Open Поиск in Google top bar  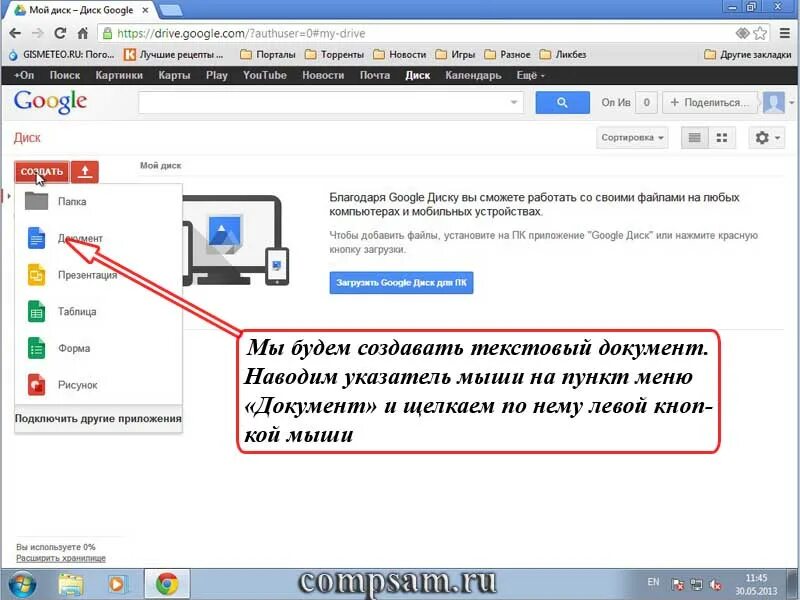point(65,76)
